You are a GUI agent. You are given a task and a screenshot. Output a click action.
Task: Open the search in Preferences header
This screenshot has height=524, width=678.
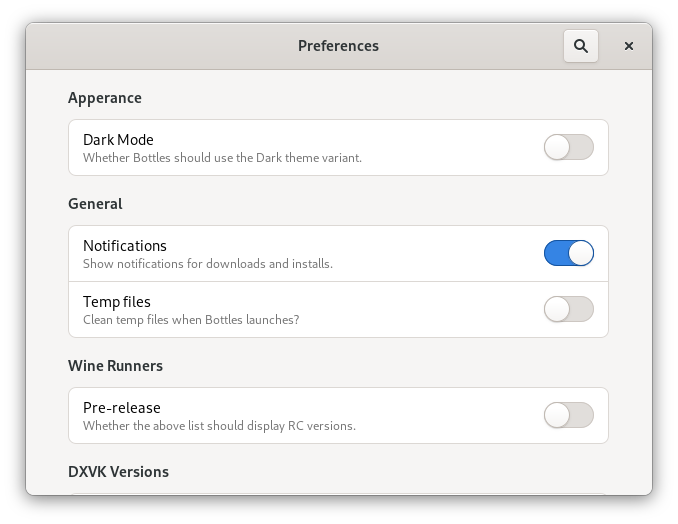tap(580, 46)
